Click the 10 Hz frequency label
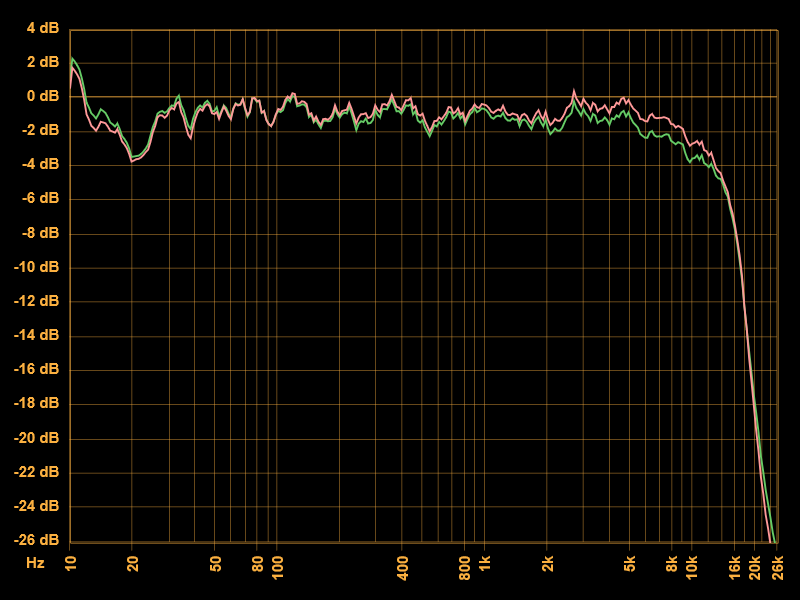 70,563
